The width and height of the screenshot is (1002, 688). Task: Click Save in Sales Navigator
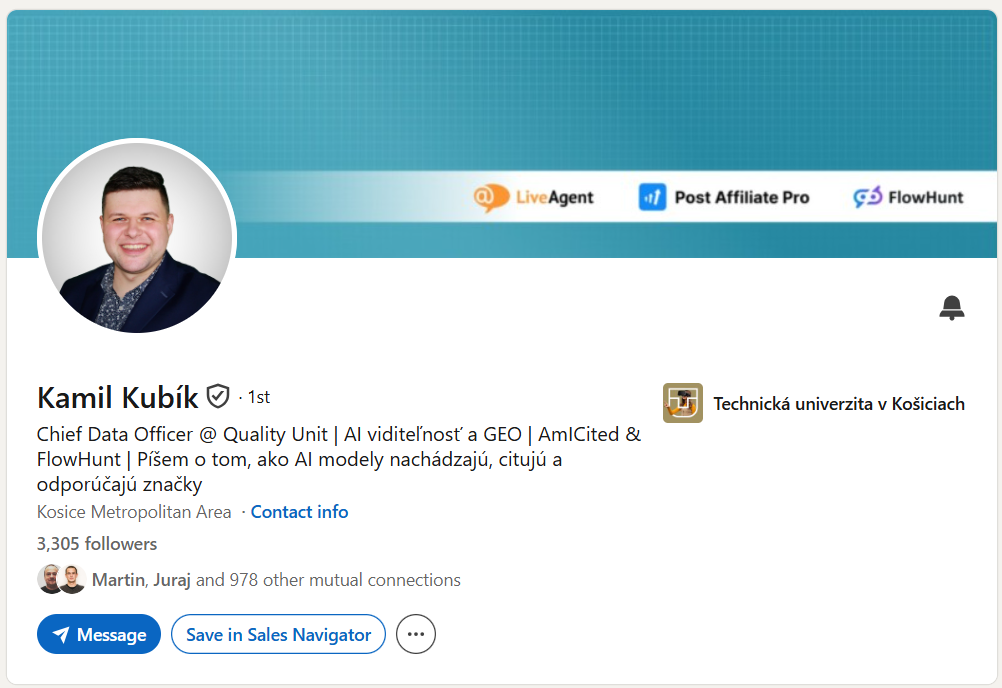pos(278,634)
